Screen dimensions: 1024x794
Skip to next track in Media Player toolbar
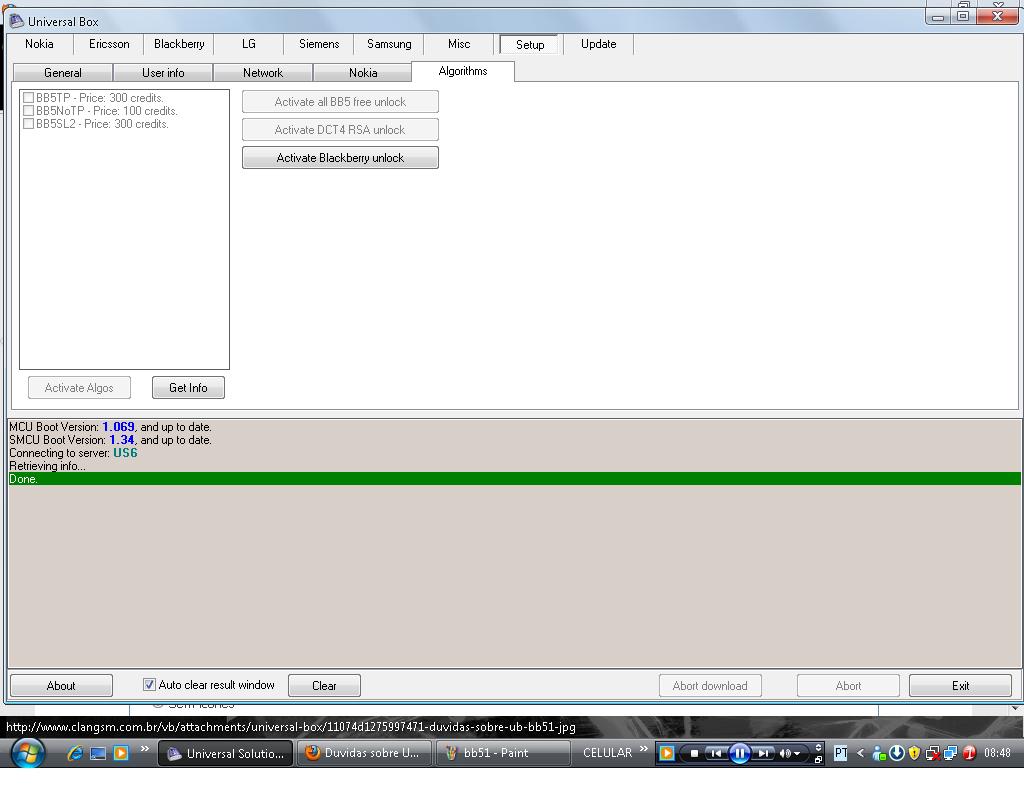point(763,754)
